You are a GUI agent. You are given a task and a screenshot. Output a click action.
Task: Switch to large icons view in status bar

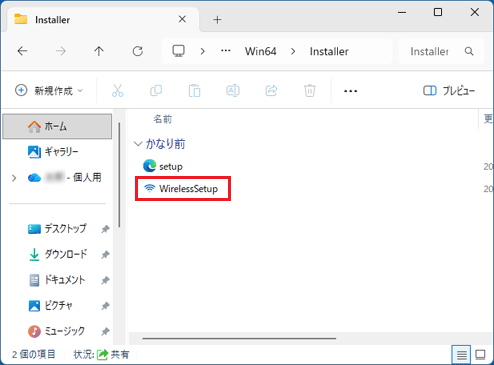click(x=480, y=355)
